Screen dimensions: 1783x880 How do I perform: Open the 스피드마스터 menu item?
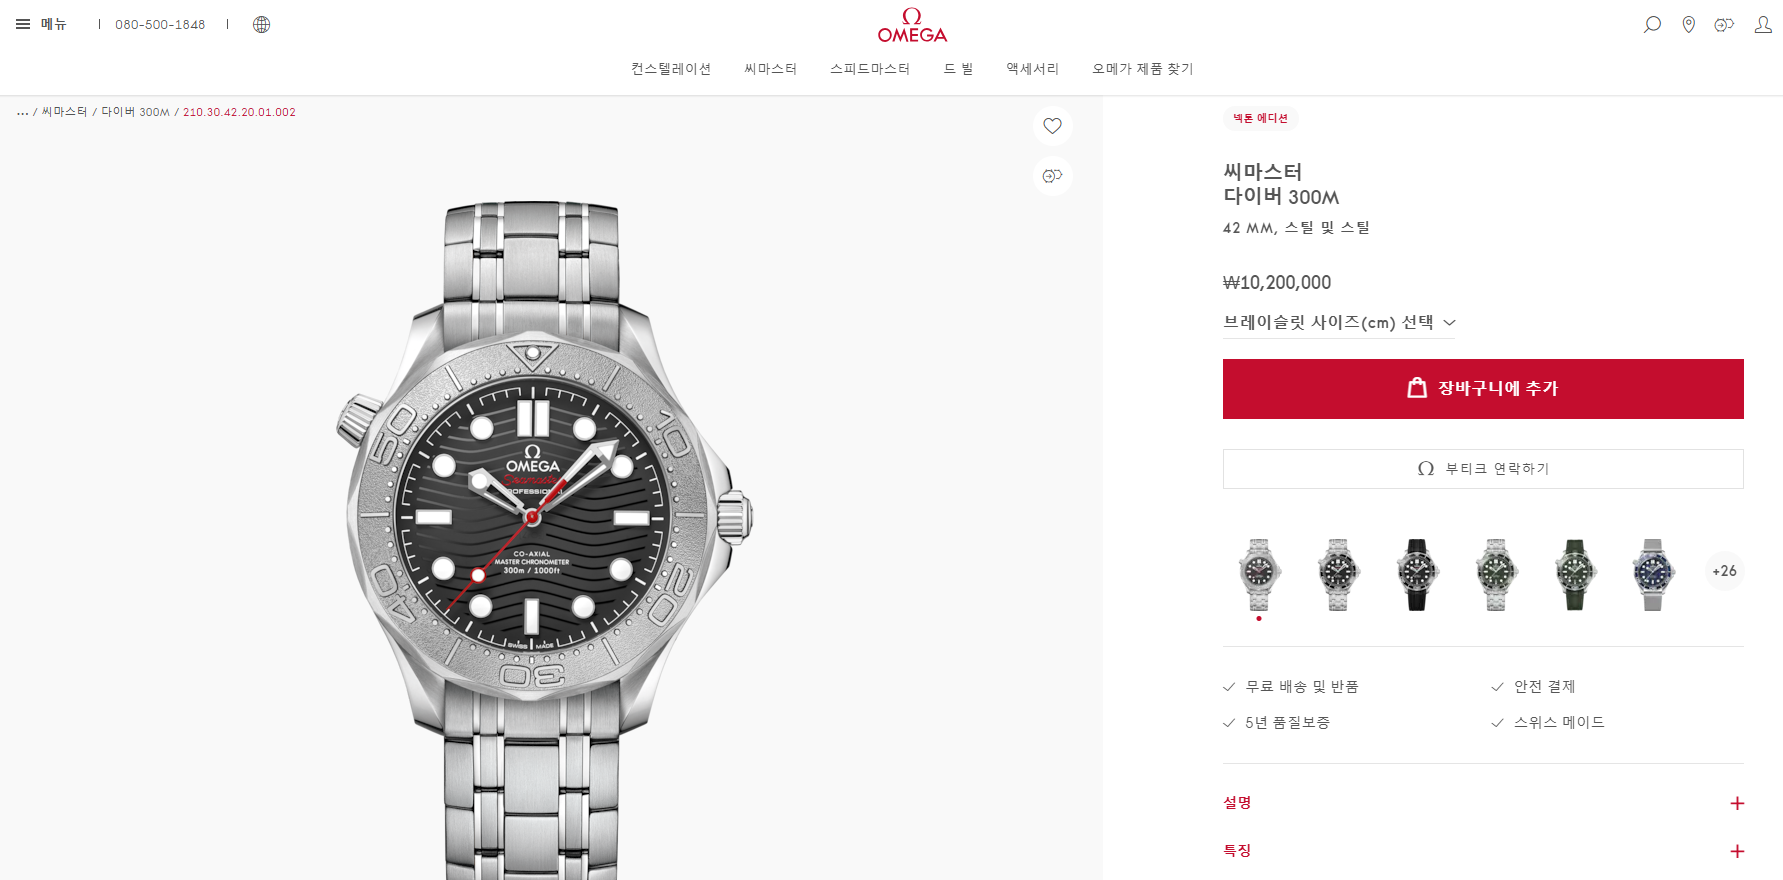[870, 68]
